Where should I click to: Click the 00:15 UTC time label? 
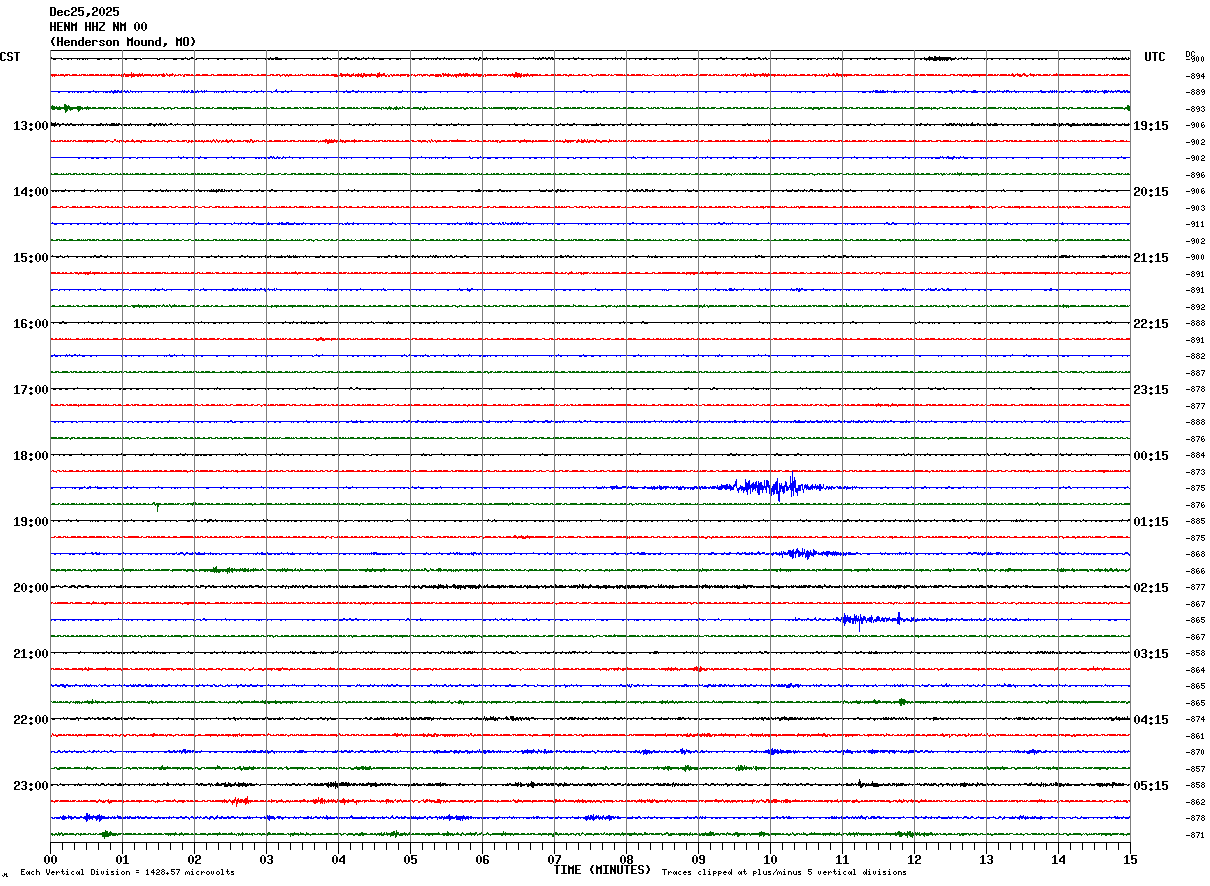coord(1150,455)
